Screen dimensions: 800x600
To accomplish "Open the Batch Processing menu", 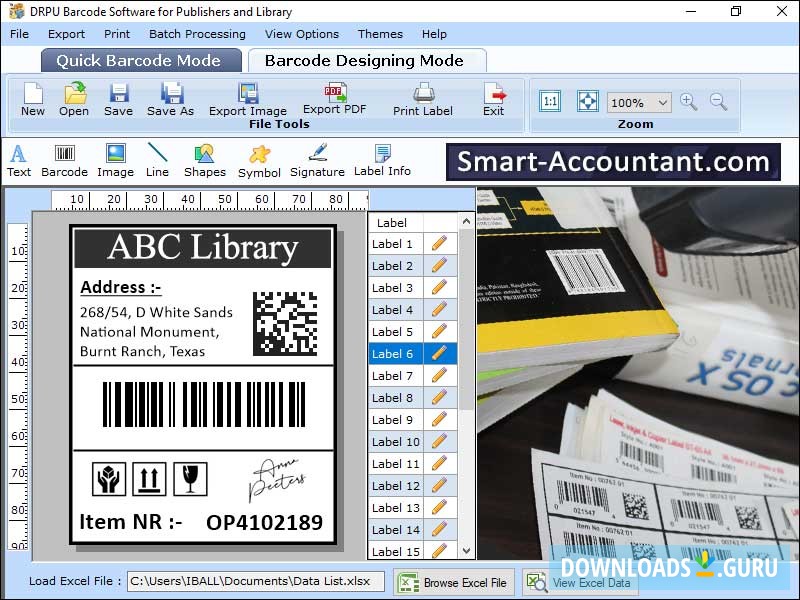I will point(197,33).
